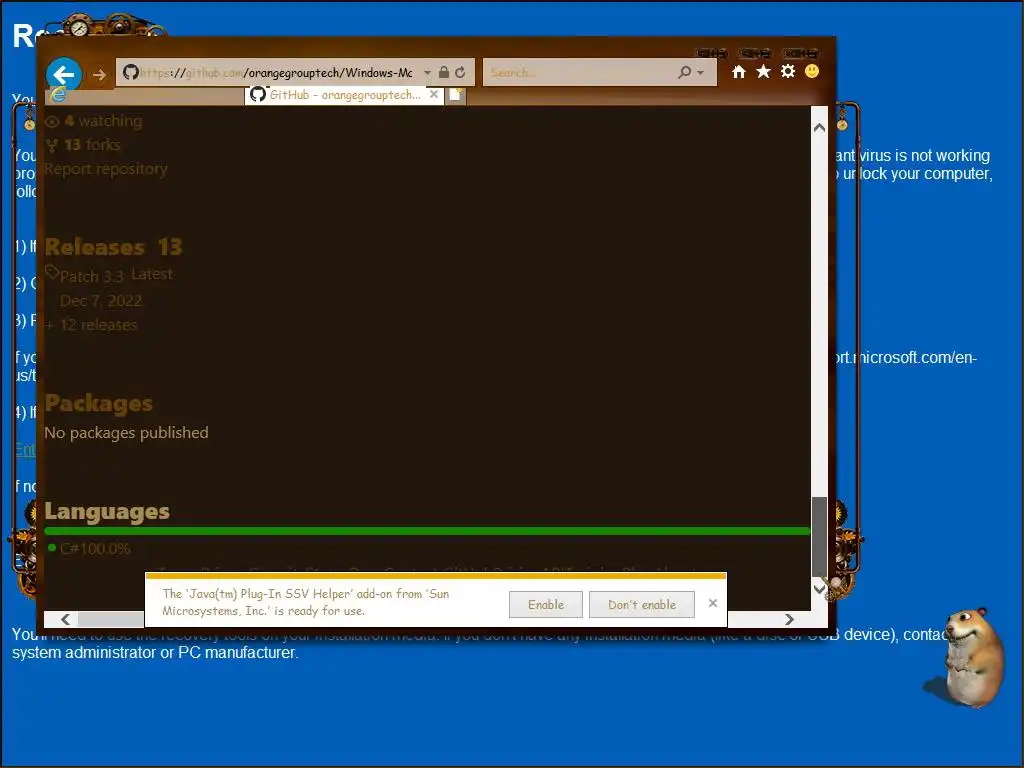Click 'No packages published' text
This screenshot has width=1024, height=768.
(x=127, y=432)
